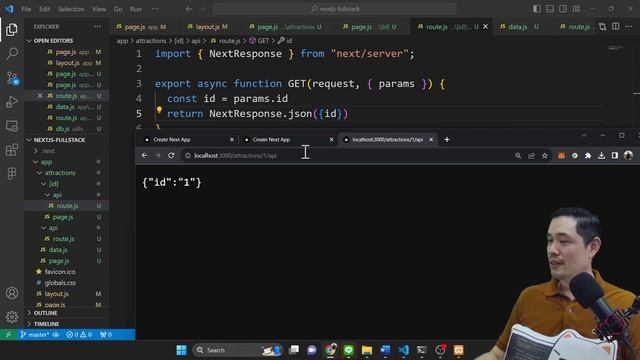The height and width of the screenshot is (360, 640).
Task: Switch to first Create Next App browser tab
Action: point(189,140)
